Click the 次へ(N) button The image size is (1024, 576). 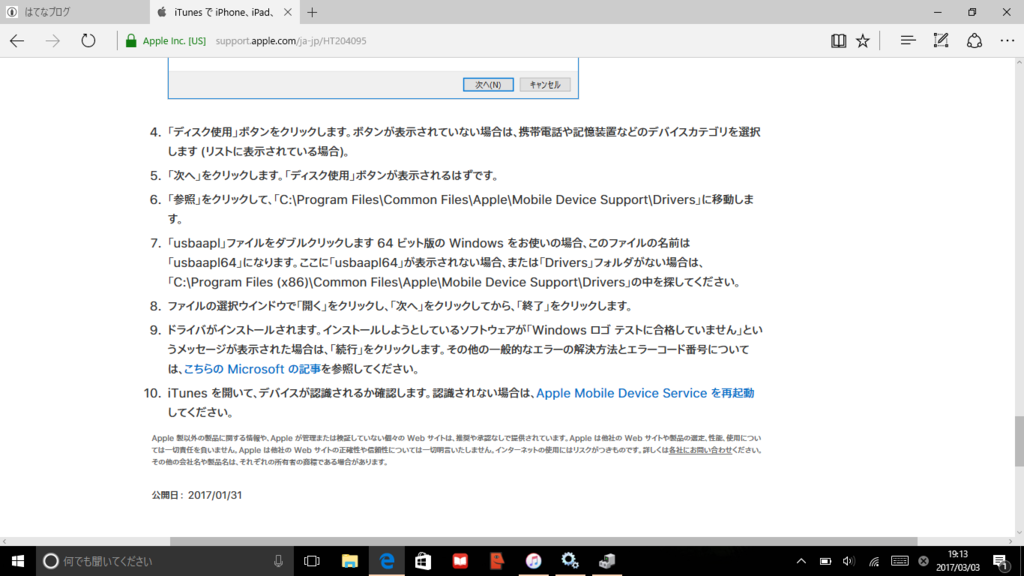488,84
